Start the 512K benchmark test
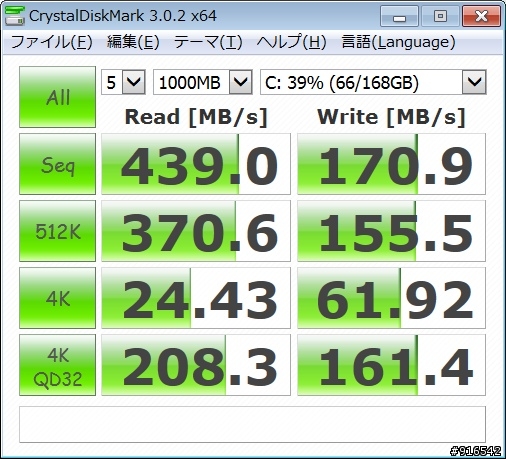 click(58, 231)
